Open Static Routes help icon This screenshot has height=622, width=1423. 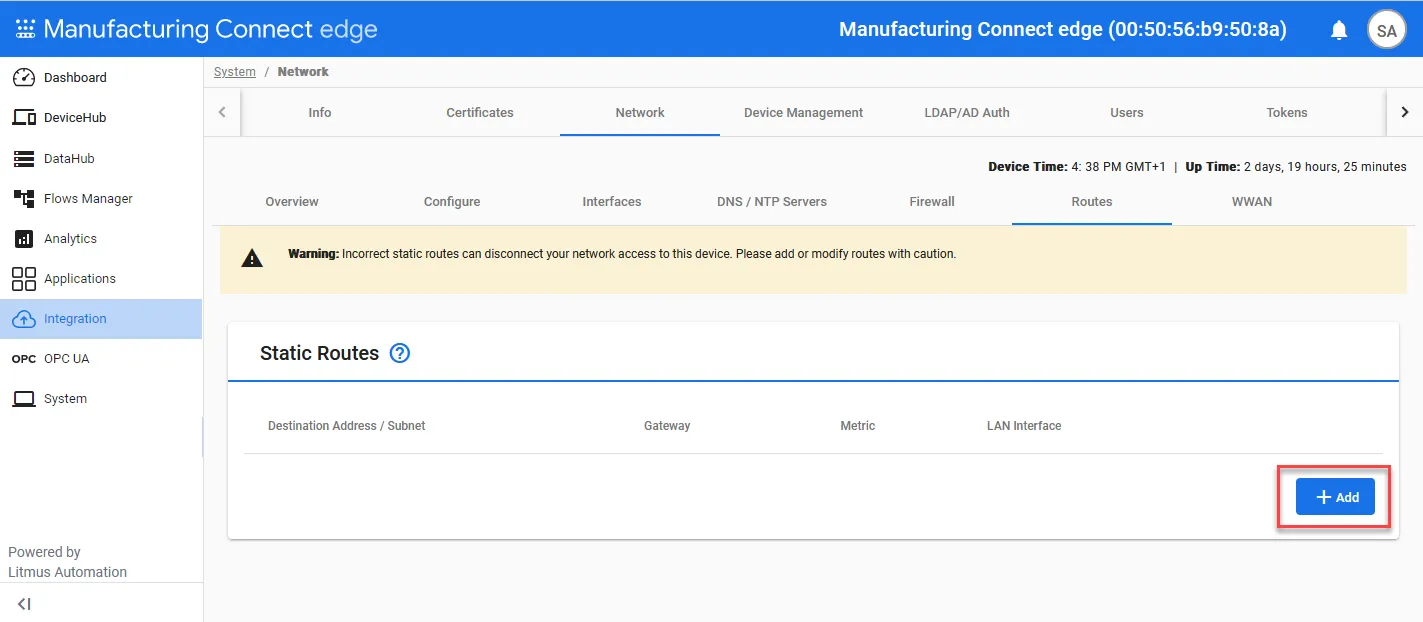[400, 353]
